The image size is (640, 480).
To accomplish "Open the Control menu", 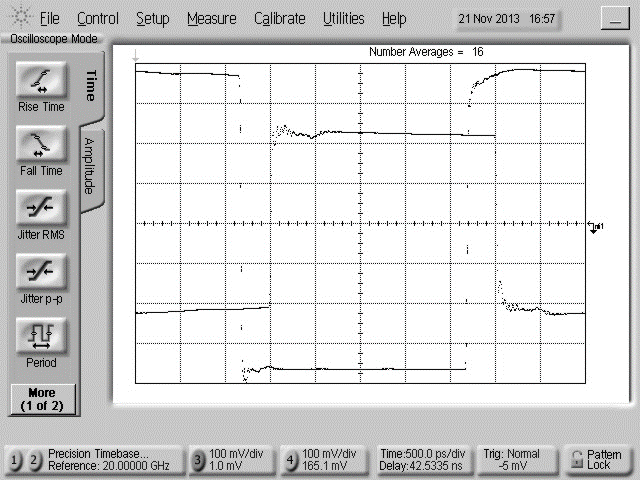I will 98,18.
